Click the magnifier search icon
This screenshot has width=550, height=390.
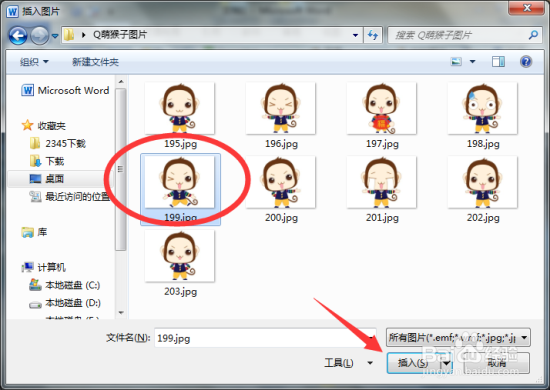click(x=533, y=35)
